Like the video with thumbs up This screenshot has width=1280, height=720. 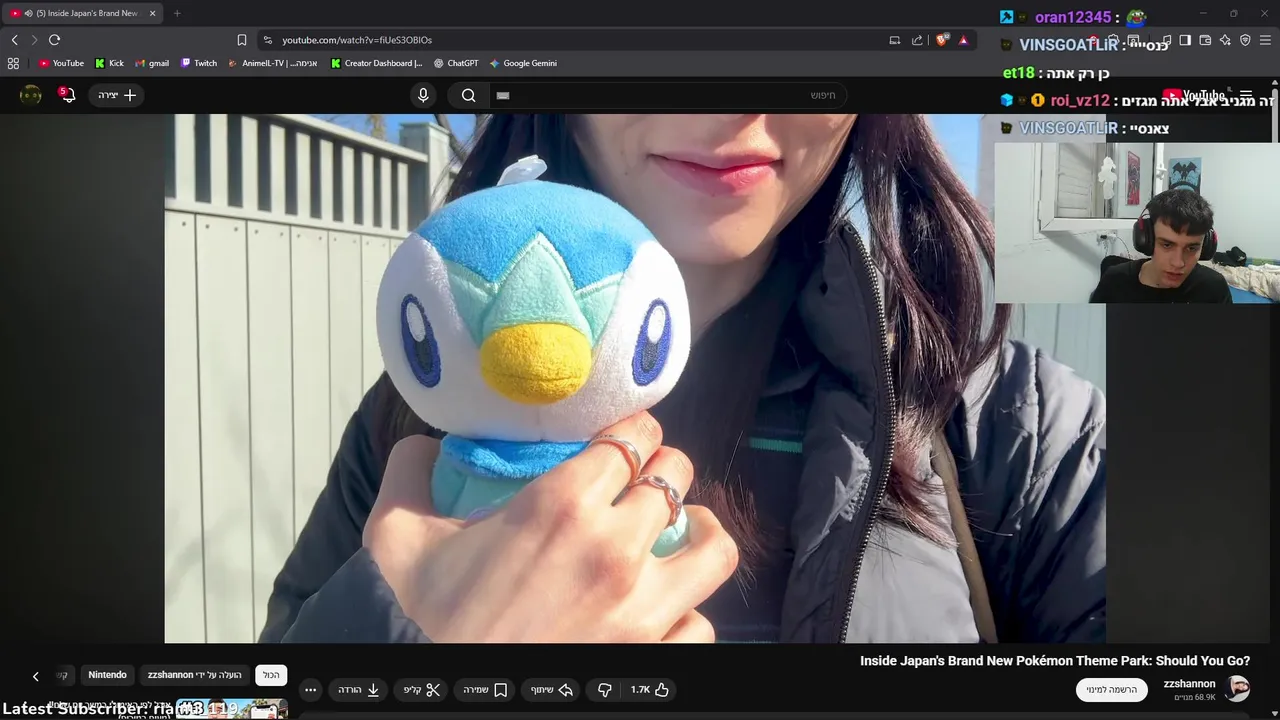650,690
